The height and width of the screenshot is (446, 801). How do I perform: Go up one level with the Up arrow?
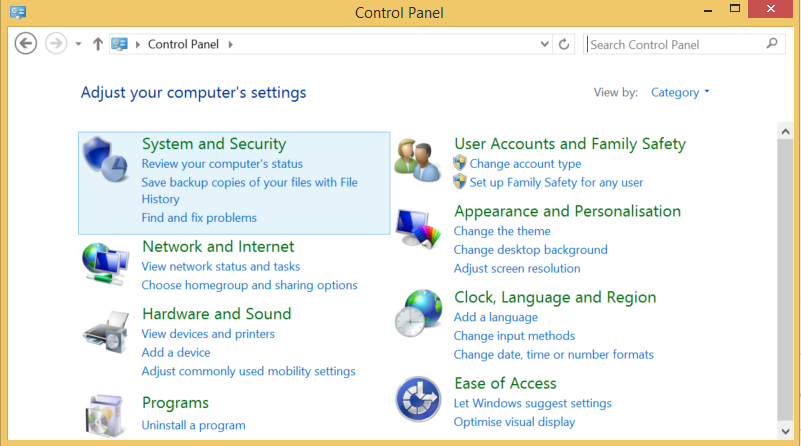(98, 44)
